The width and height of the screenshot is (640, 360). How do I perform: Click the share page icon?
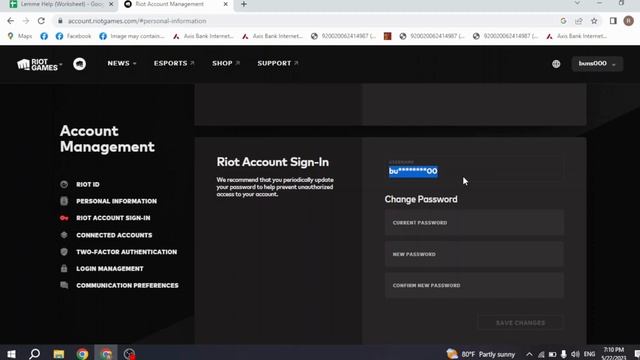click(579, 21)
